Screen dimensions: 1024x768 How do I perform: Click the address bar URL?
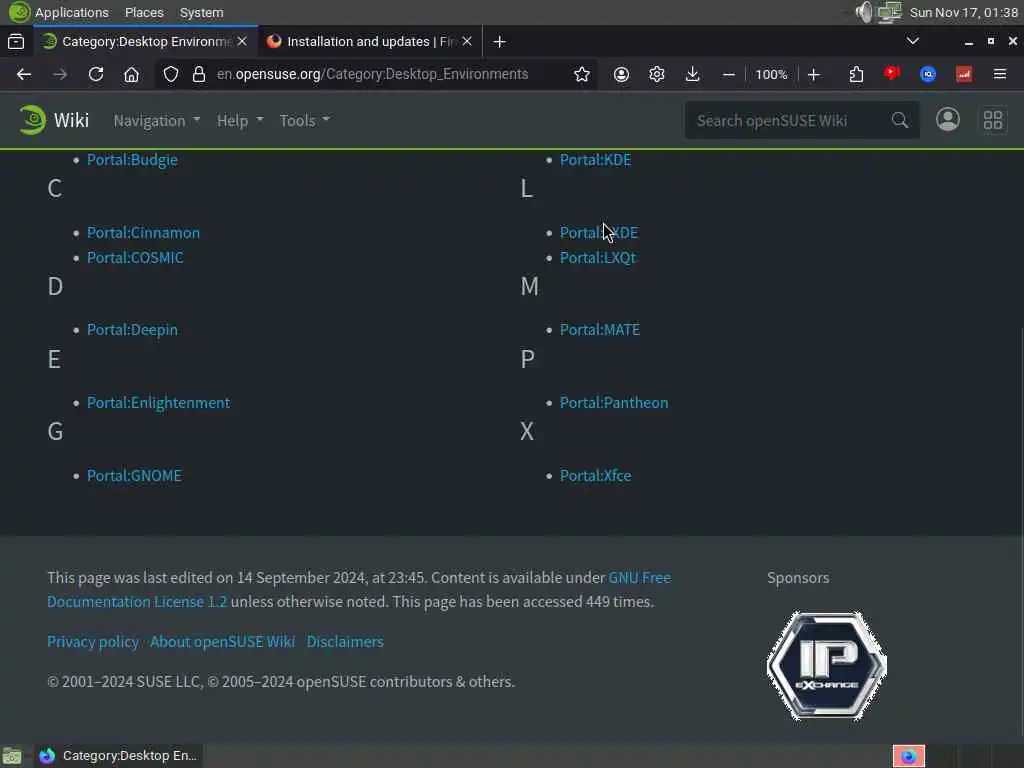point(372,74)
